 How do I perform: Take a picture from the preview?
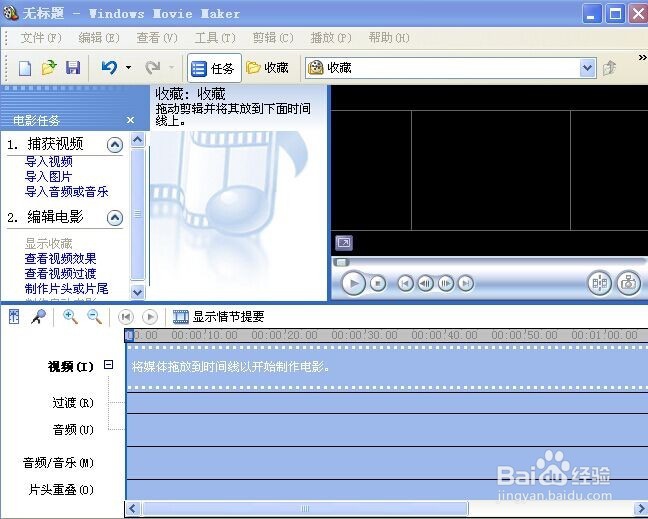[629, 283]
